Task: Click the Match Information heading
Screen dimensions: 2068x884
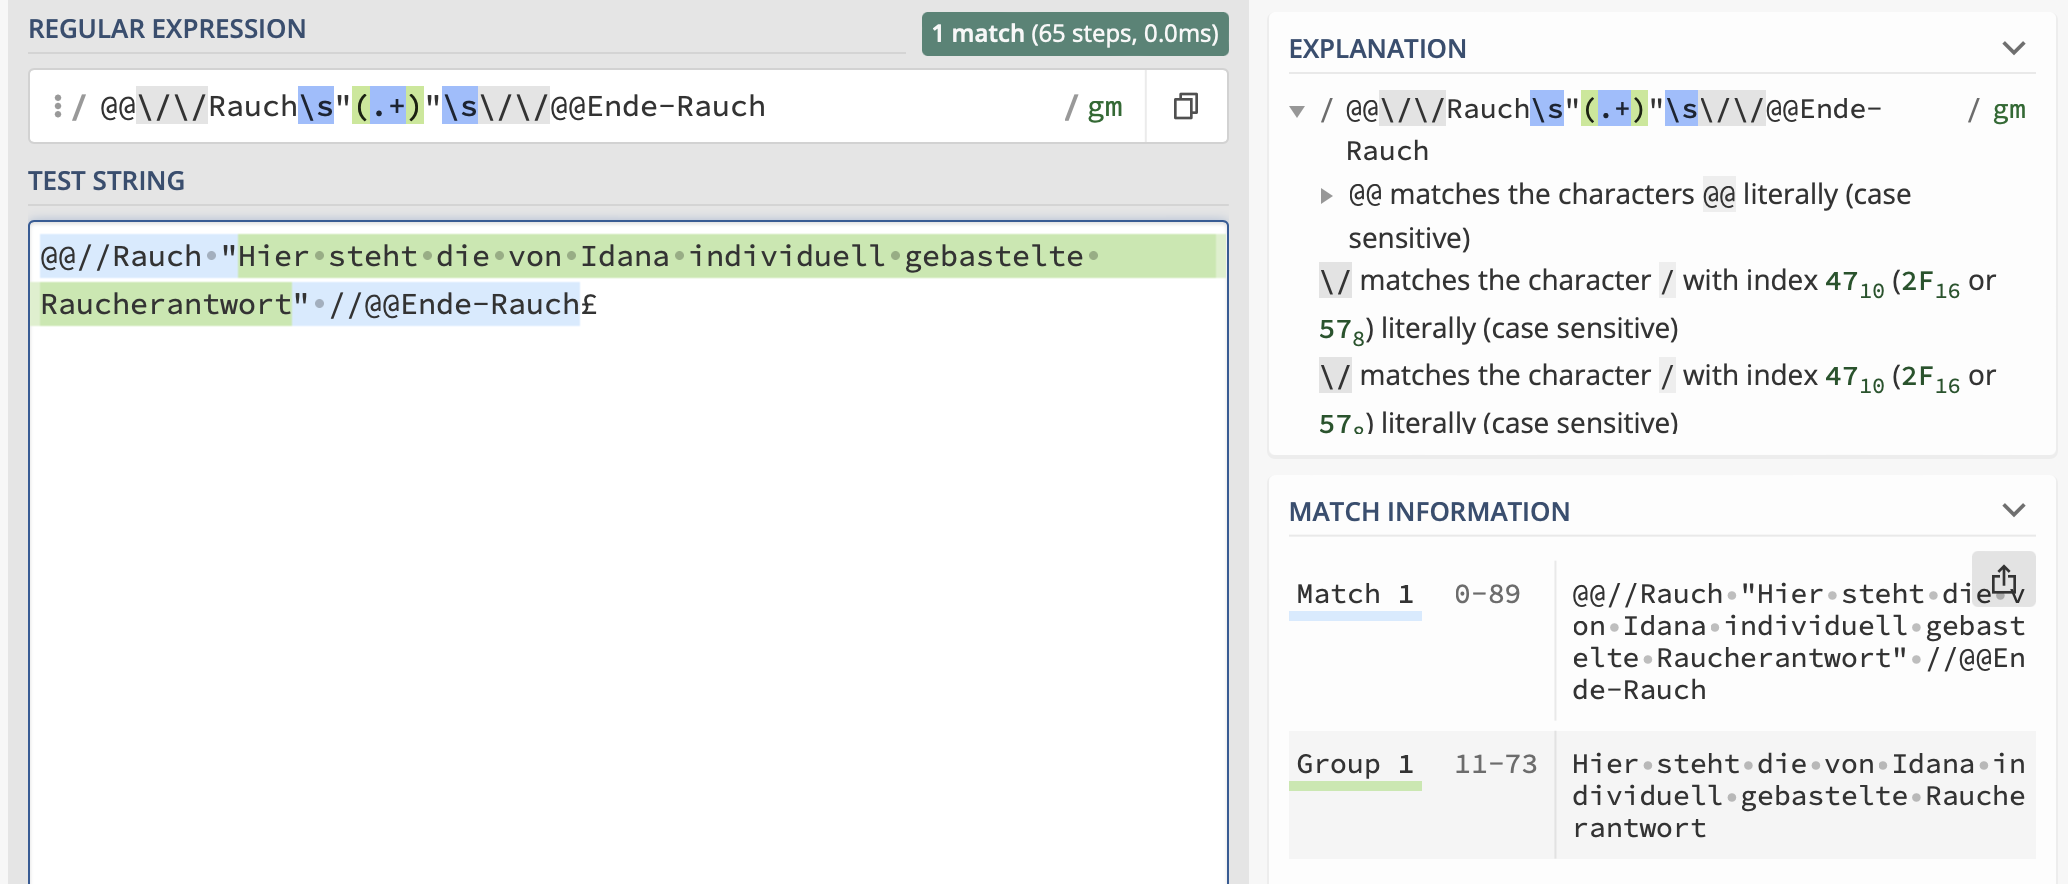Action: [1429, 512]
